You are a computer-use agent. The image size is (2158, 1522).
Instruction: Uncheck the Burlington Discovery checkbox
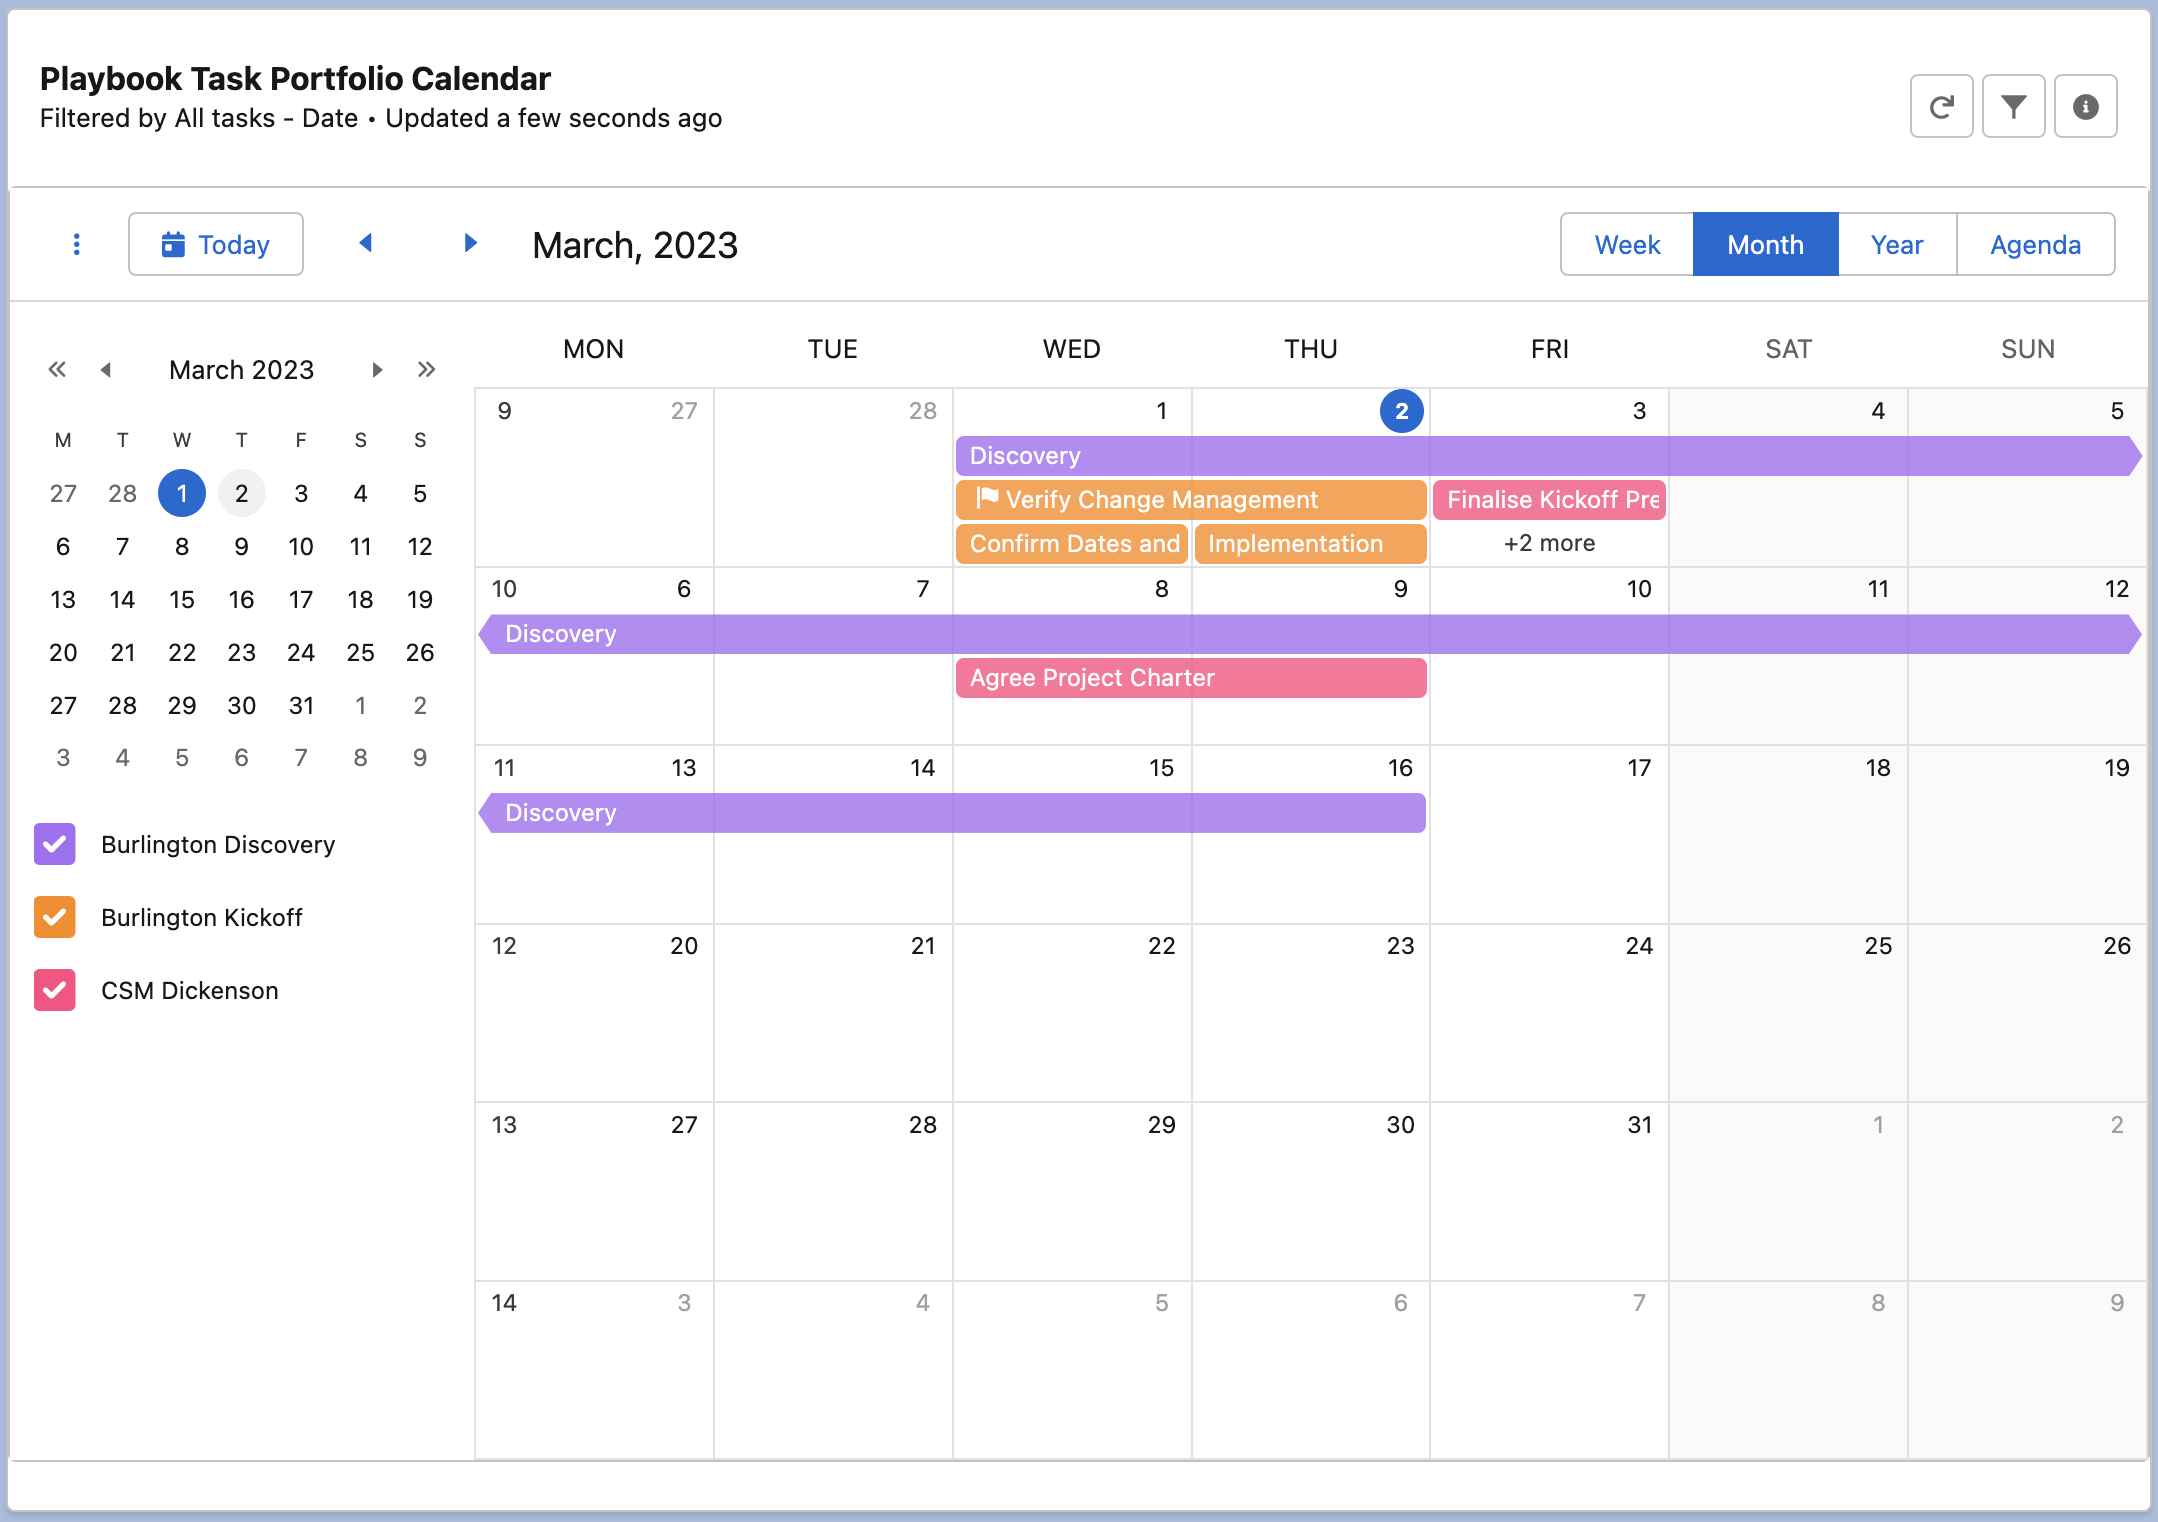pos(55,844)
